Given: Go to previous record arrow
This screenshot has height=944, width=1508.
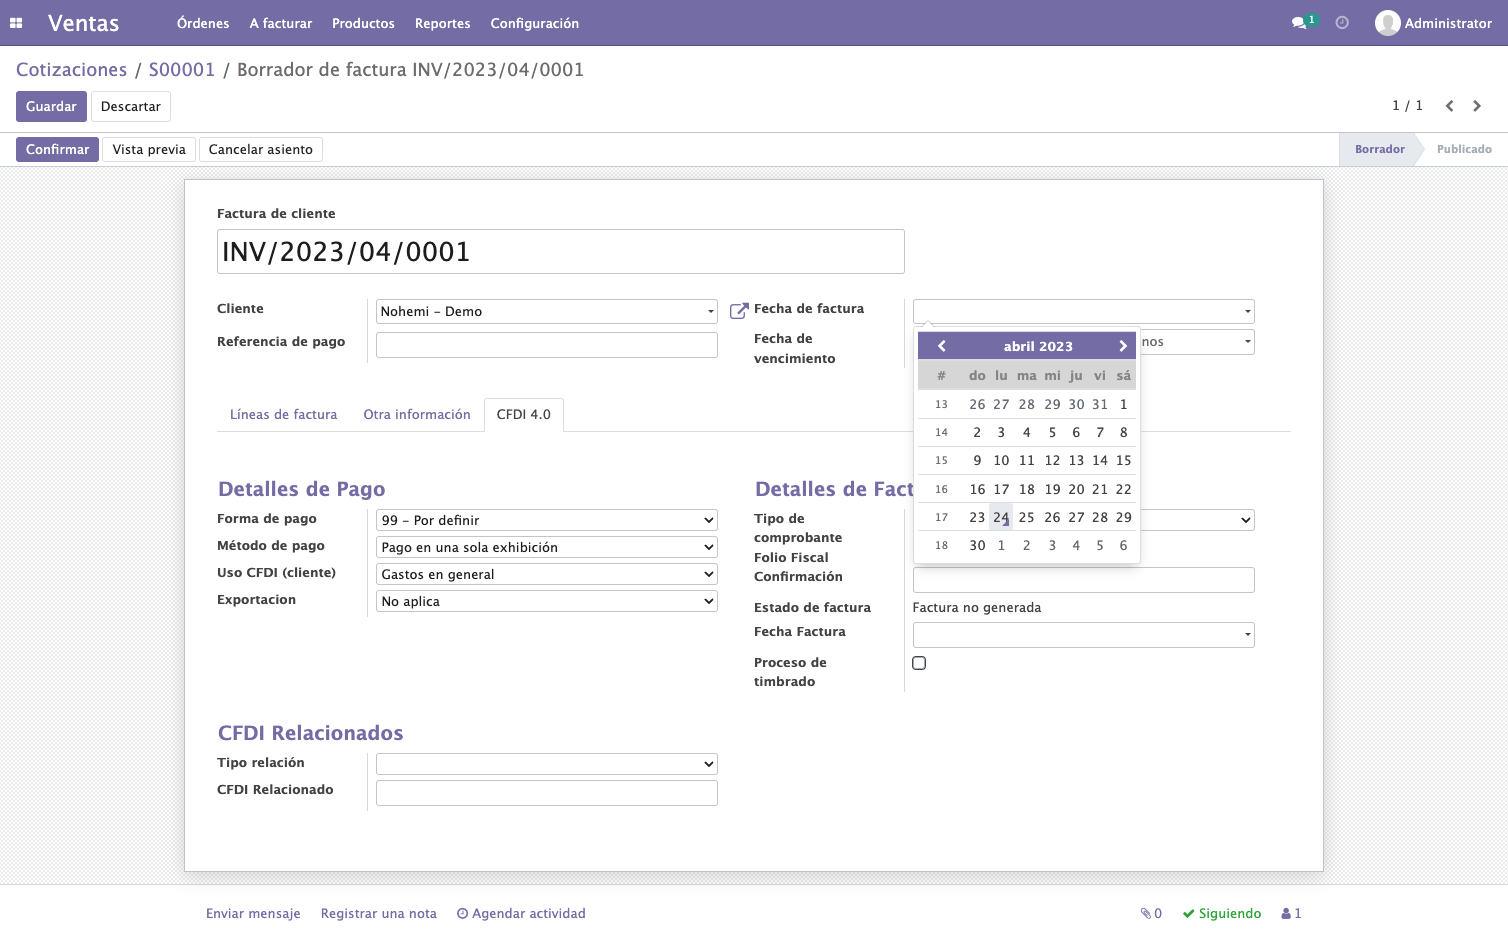Looking at the screenshot, I should (1449, 106).
